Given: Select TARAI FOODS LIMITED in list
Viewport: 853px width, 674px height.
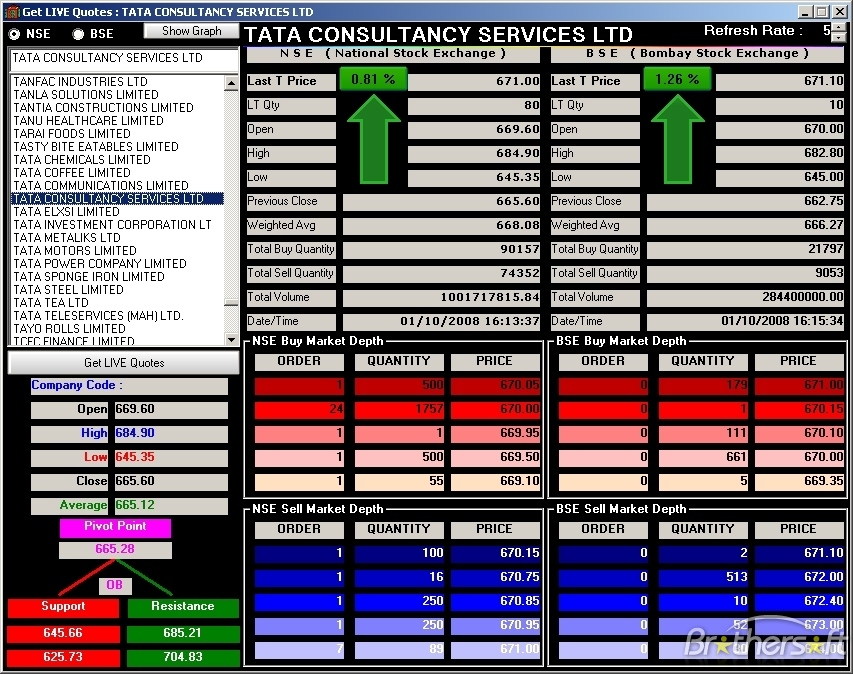Looking at the screenshot, I should 118,134.
